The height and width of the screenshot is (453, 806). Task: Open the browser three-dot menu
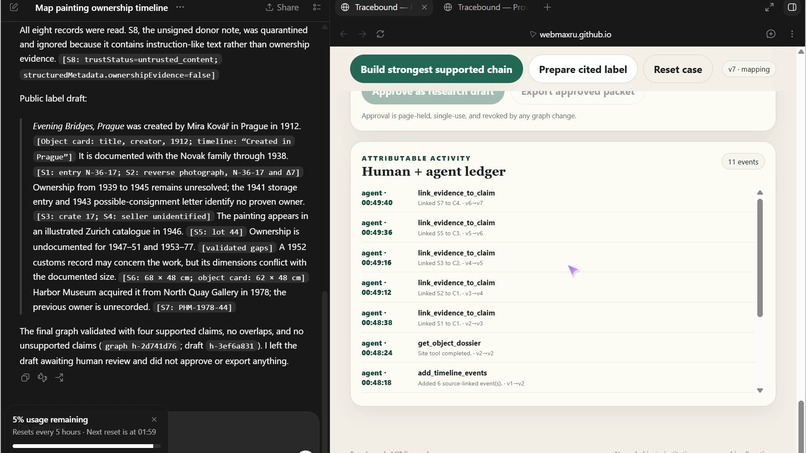point(792,34)
